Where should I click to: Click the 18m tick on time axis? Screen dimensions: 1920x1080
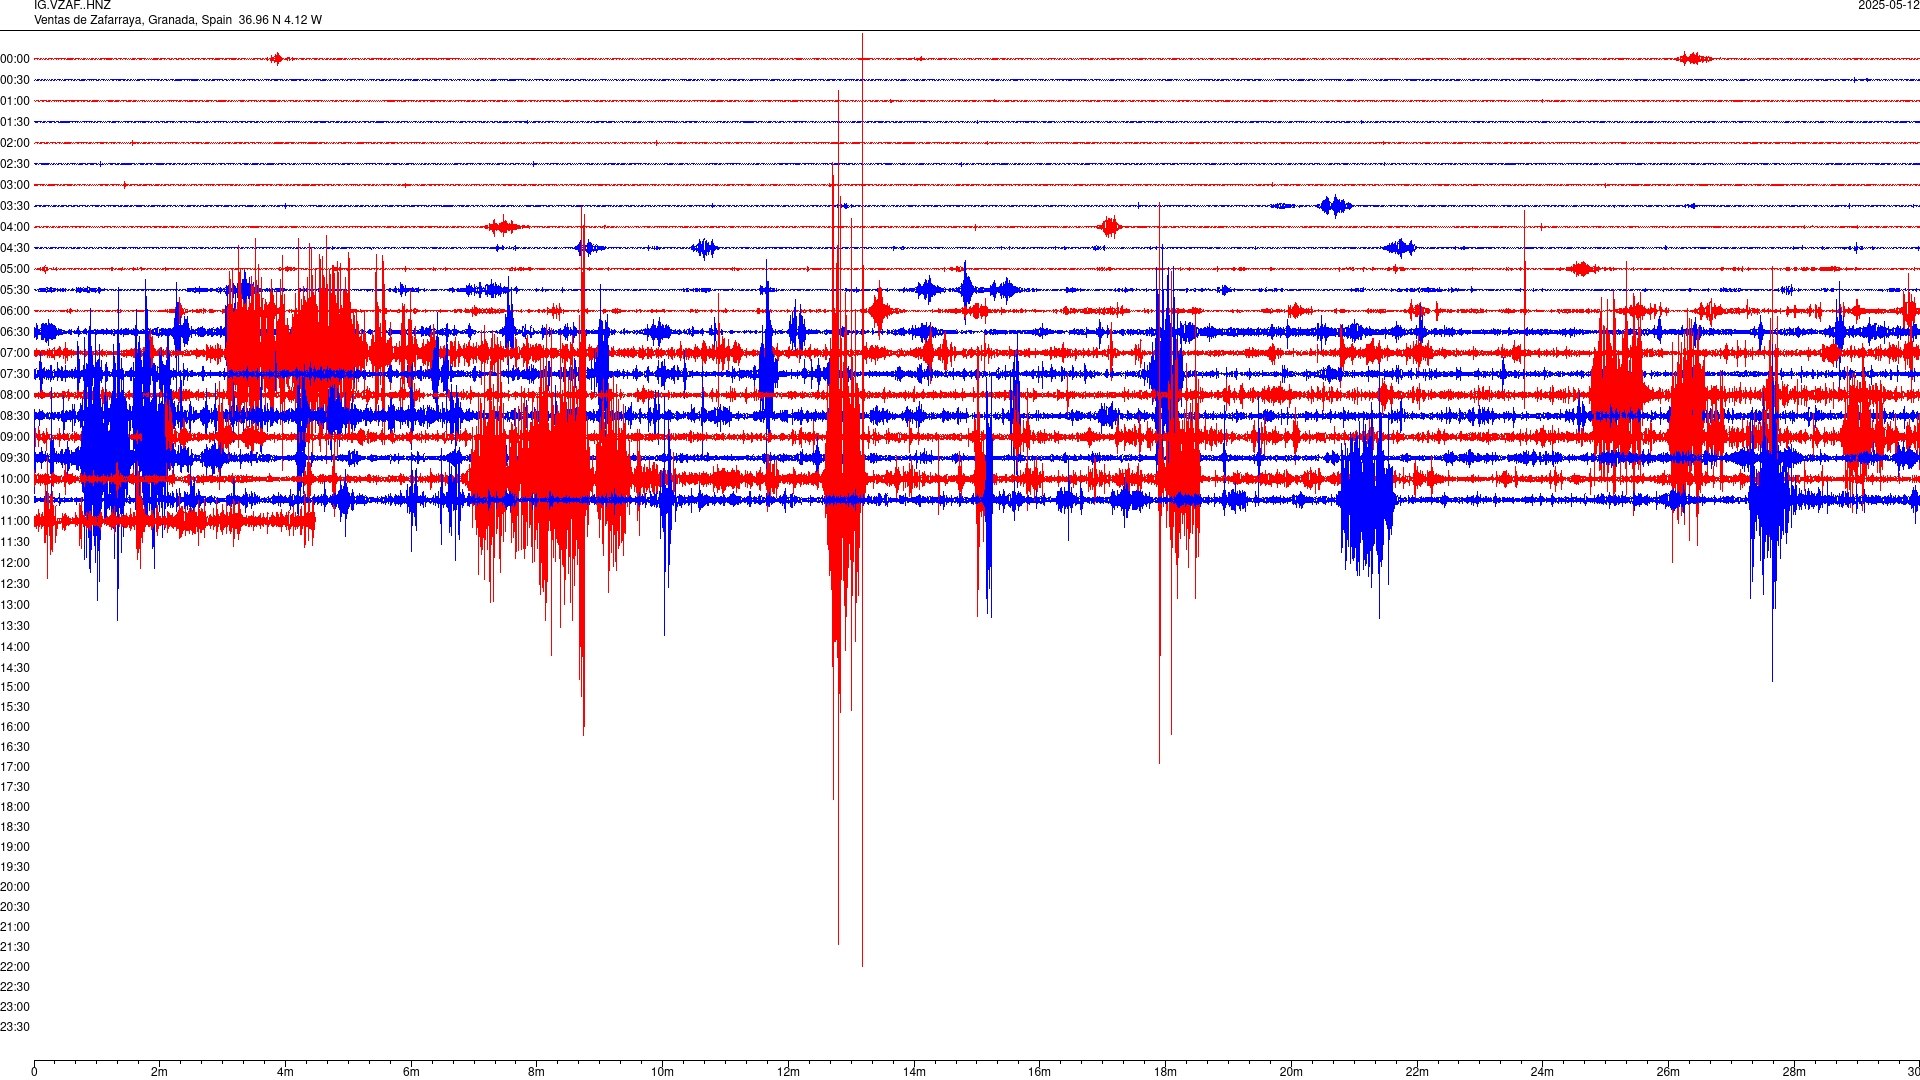pos(1165,1072)
